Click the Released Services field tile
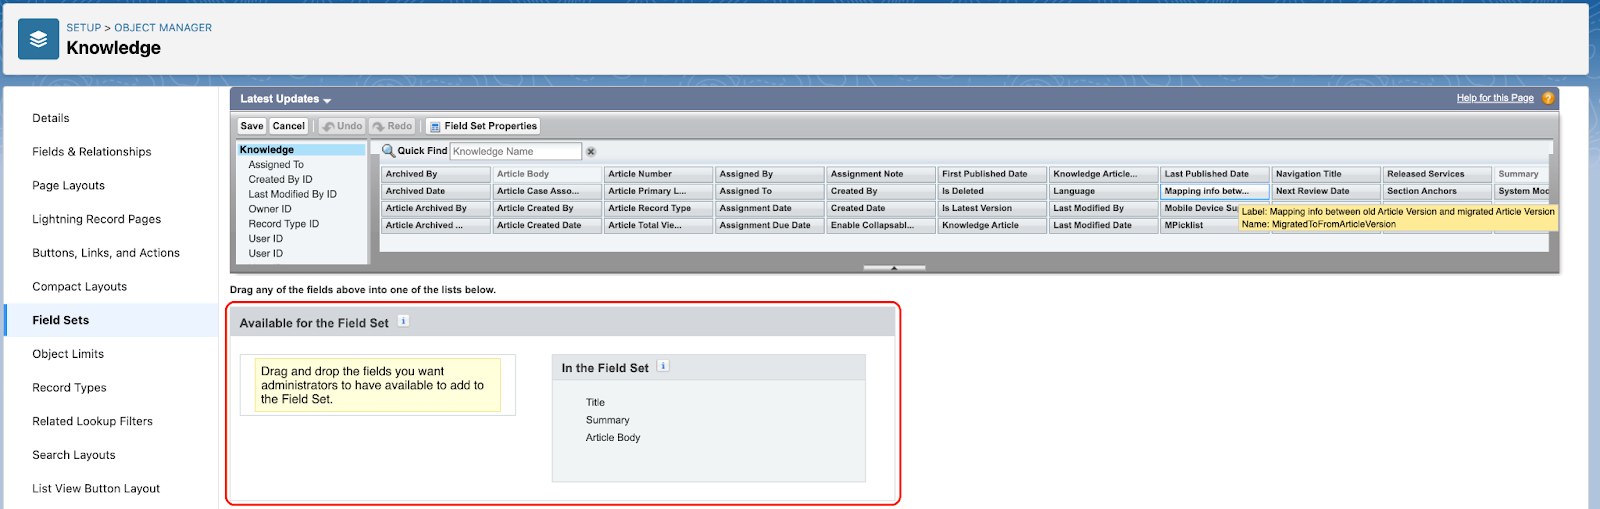Screen dimensions: 1600x509 click(1437, 174)
